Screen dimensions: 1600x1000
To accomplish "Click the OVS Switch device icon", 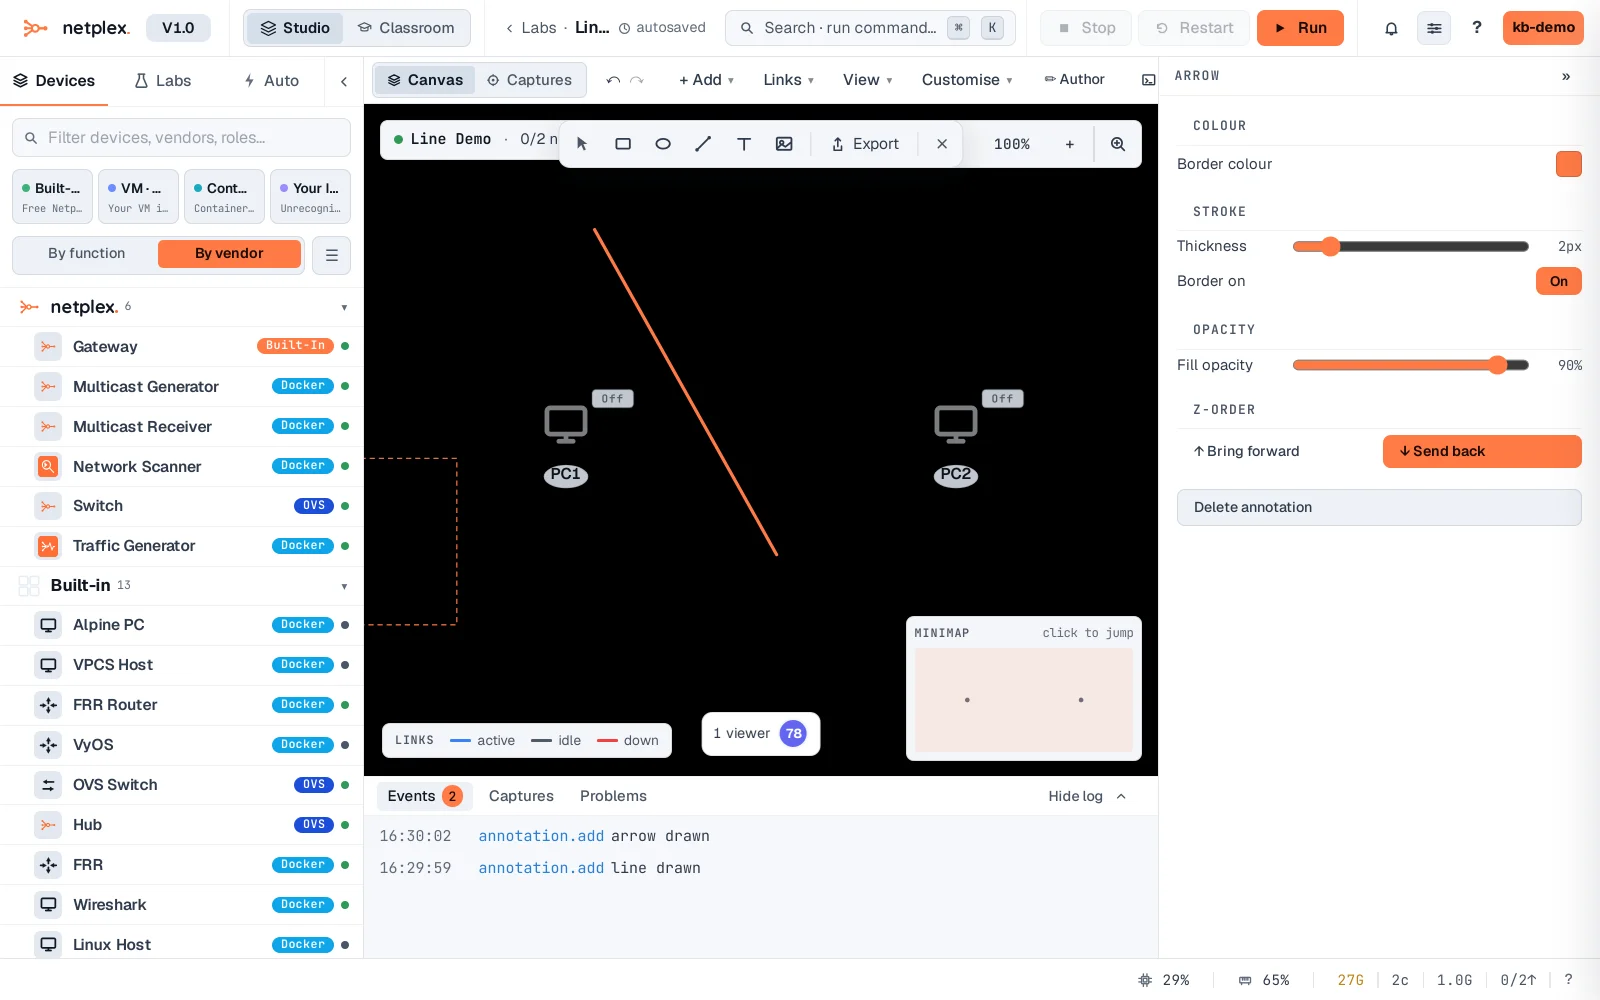I will 48,785.
